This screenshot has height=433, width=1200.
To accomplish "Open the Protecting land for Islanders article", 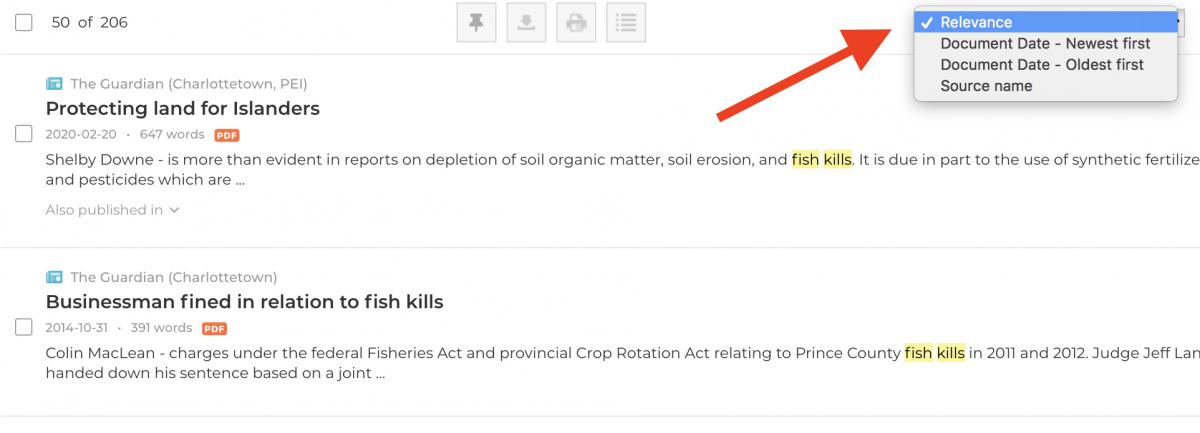I will coord(182,108).
